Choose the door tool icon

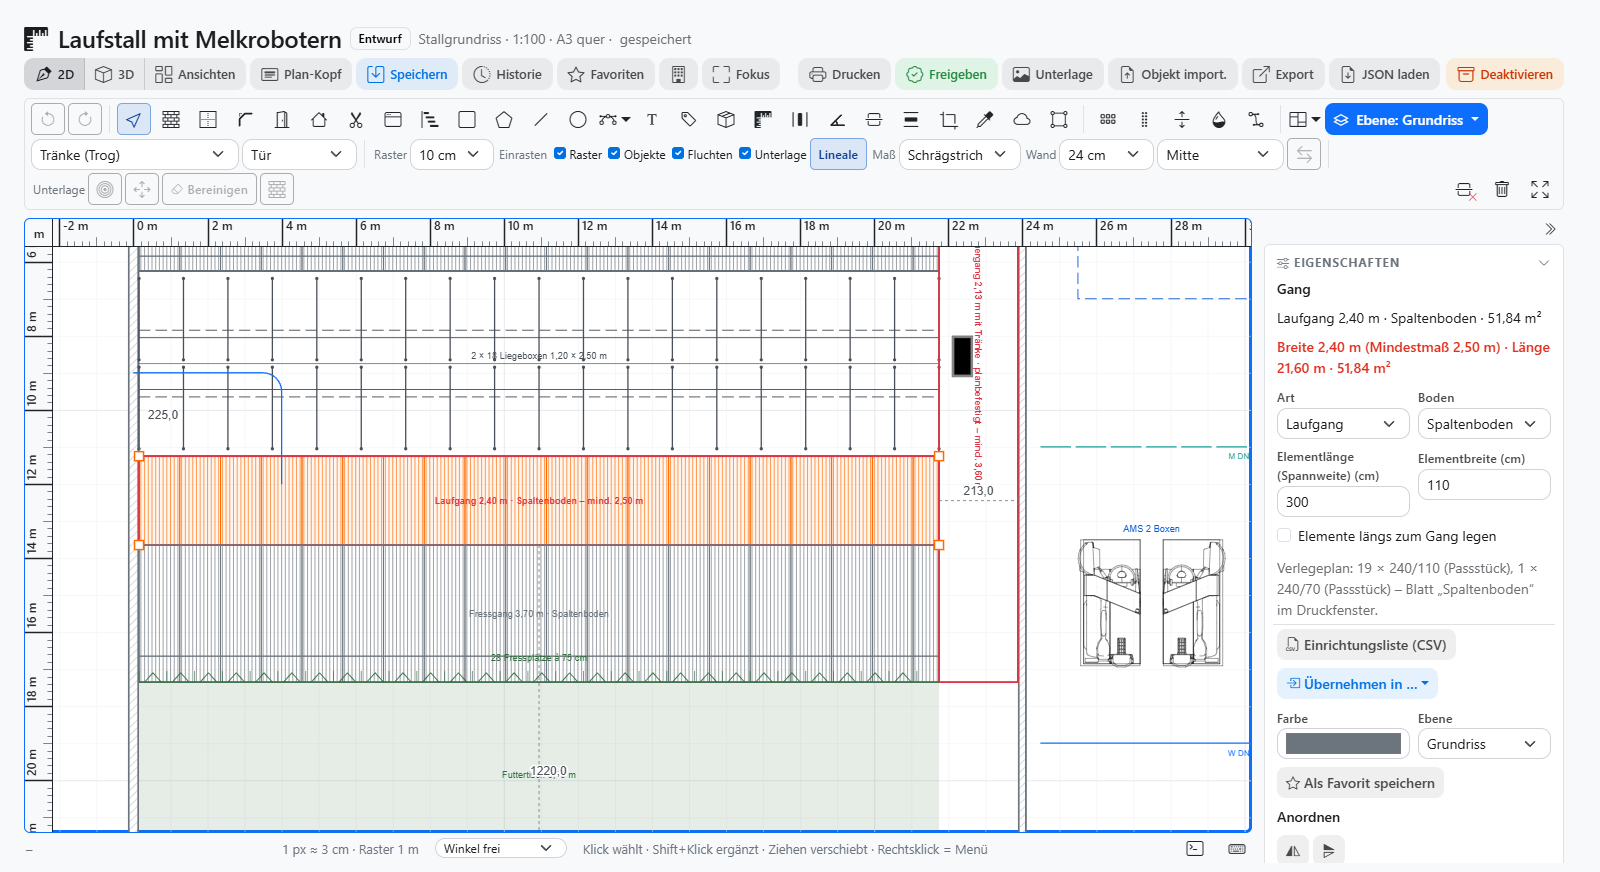(282, 120)
